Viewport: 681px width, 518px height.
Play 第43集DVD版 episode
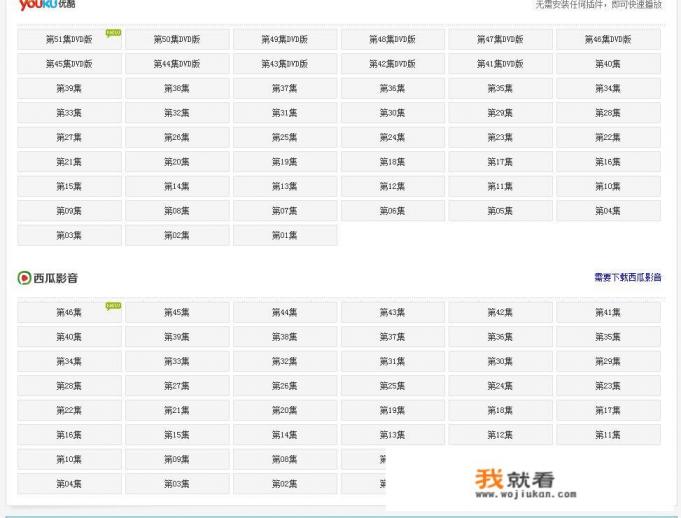pyautogui.click(x=285, y=64)
